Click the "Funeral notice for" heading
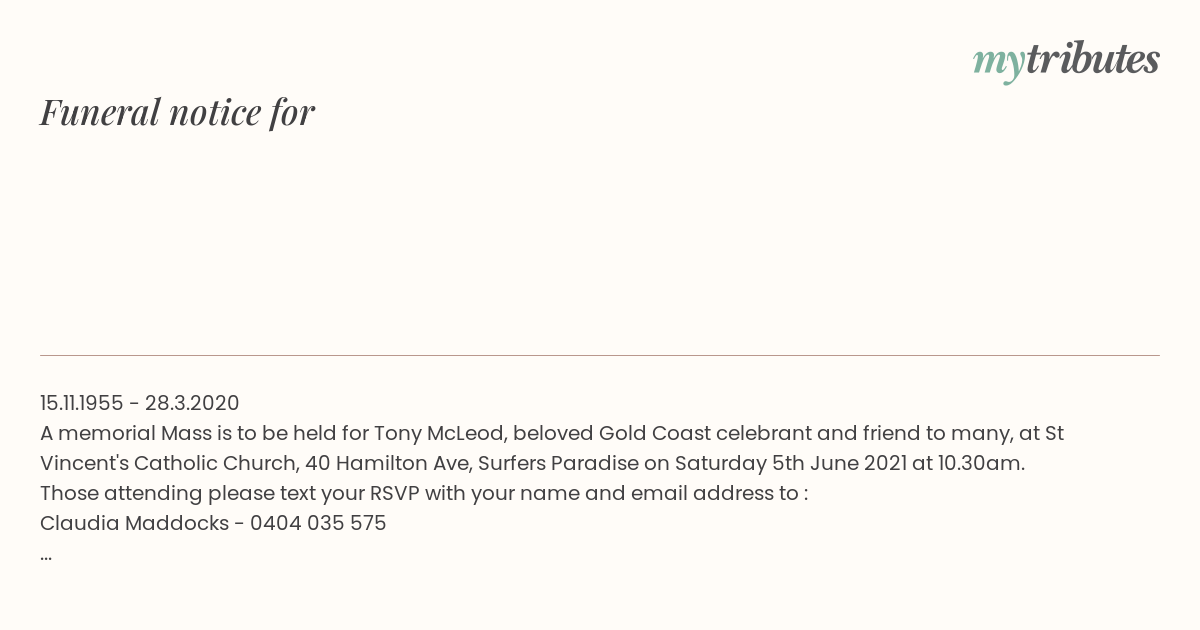The height and width of the screenshot is (630, 1200). (x=177, y=112)
